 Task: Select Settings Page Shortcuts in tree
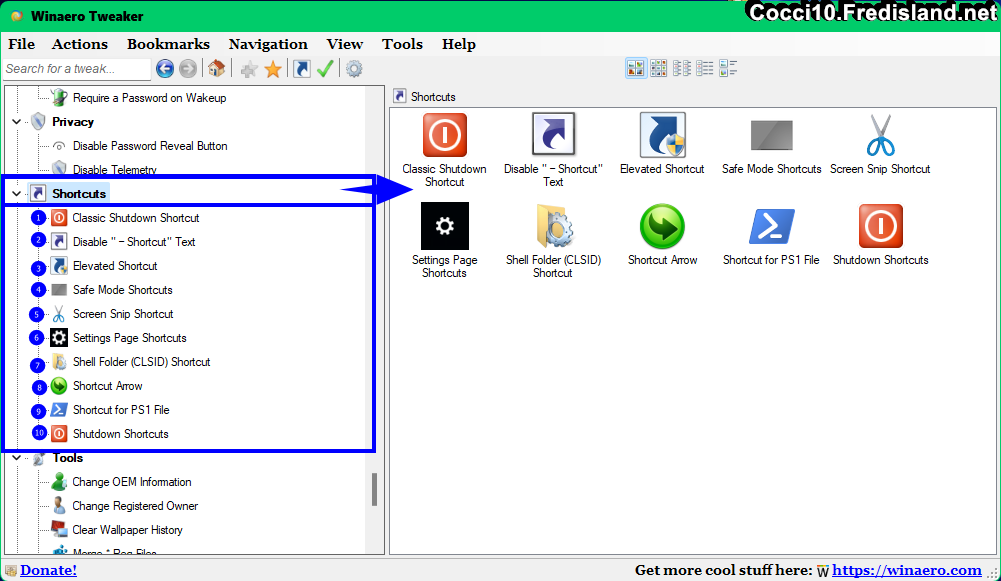[130, 338]
